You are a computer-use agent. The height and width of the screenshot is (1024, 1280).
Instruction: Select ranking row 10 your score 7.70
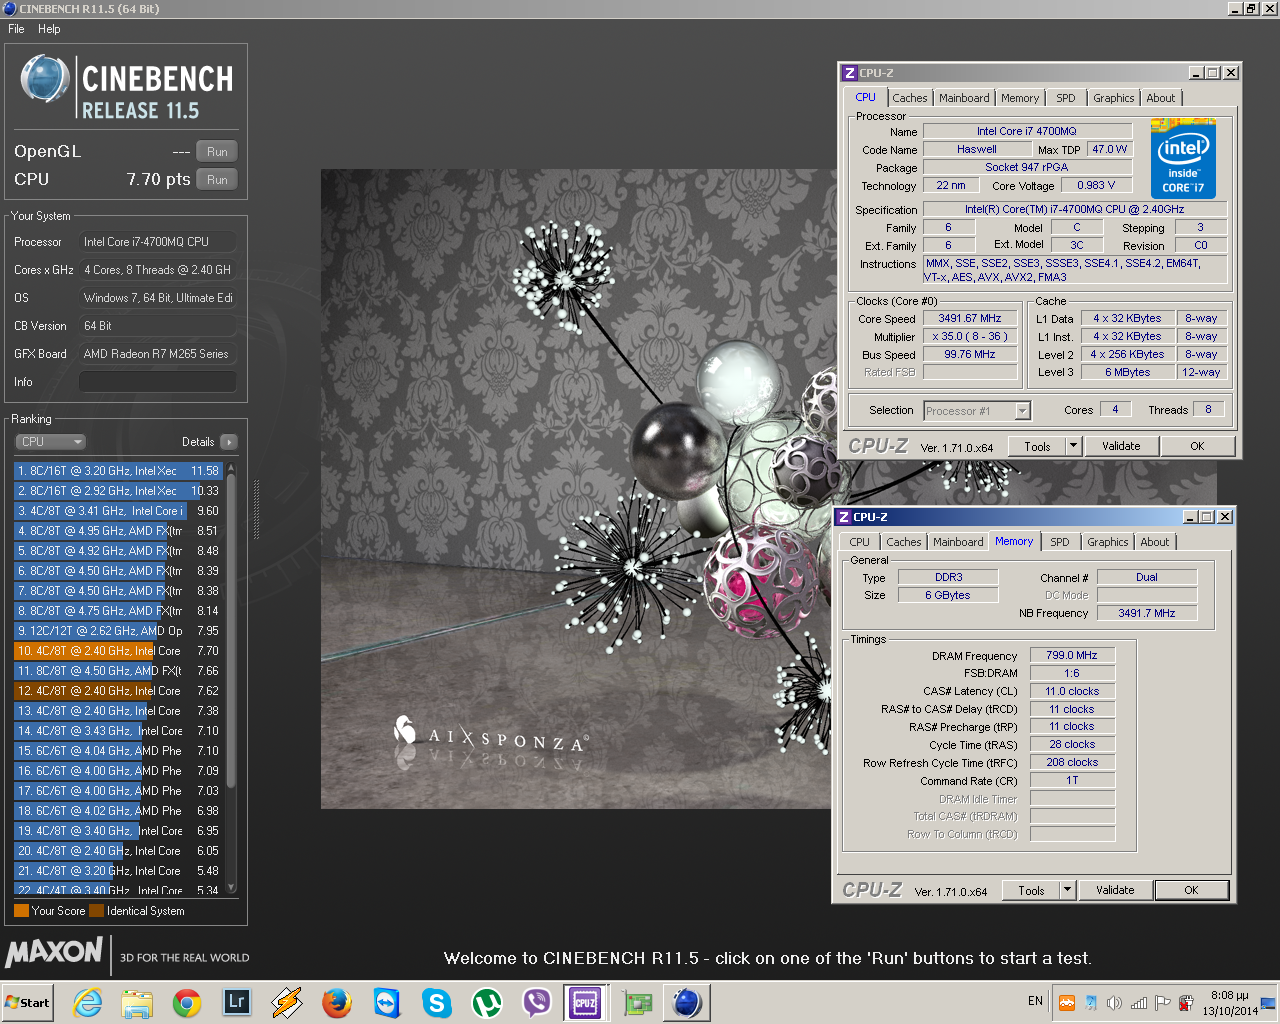(118, 651)
